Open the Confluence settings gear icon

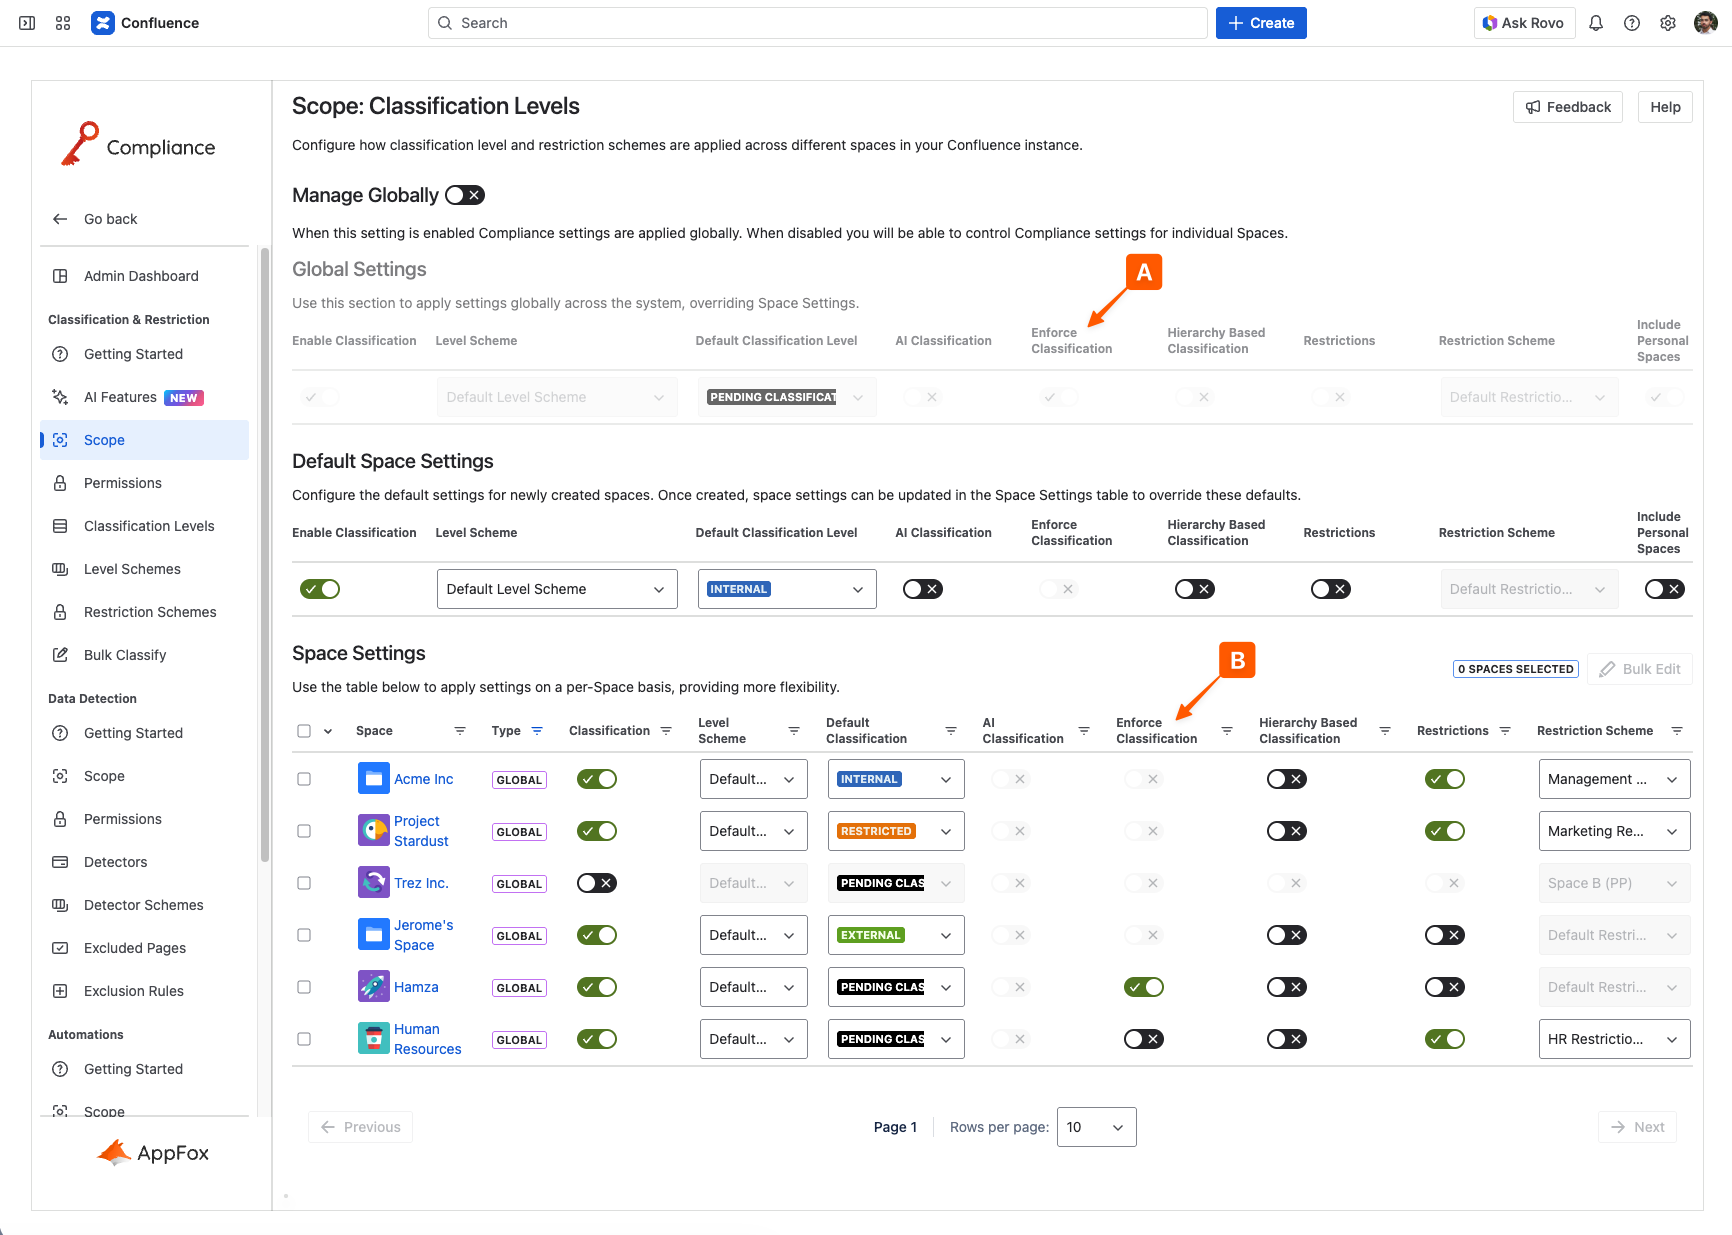pos(1668,23)
